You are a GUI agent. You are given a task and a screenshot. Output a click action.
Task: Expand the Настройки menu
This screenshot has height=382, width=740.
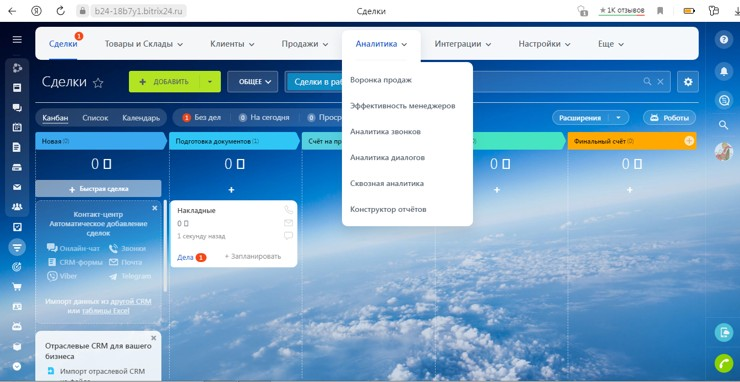point(544,44)
